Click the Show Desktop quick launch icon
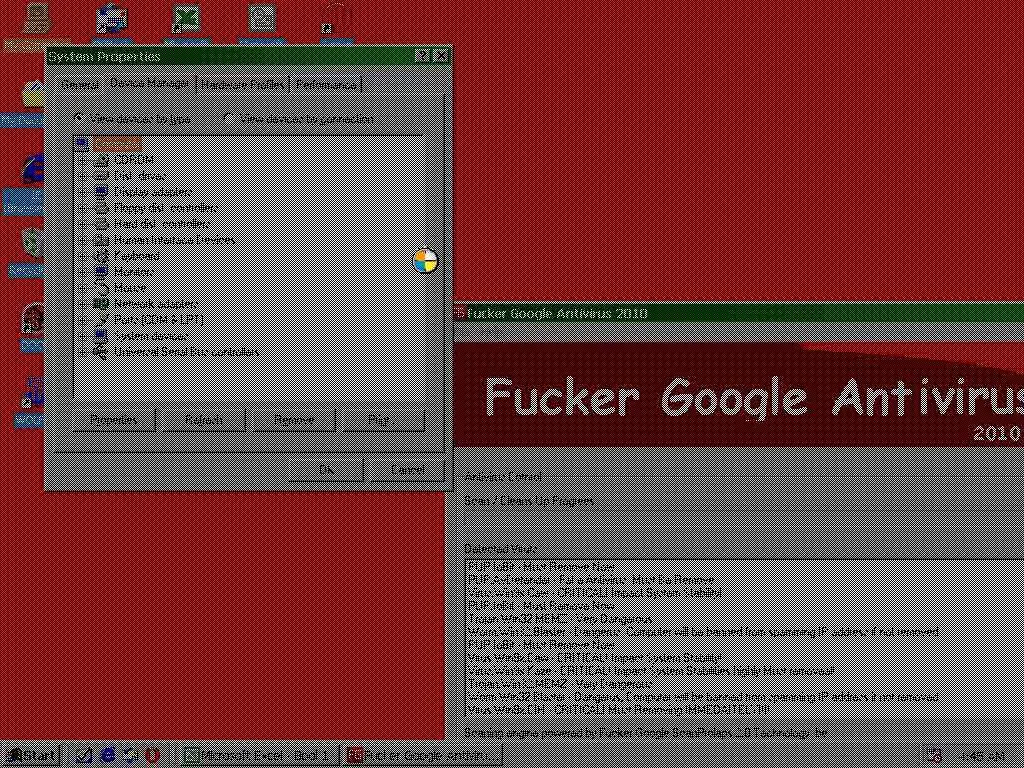 84,756
